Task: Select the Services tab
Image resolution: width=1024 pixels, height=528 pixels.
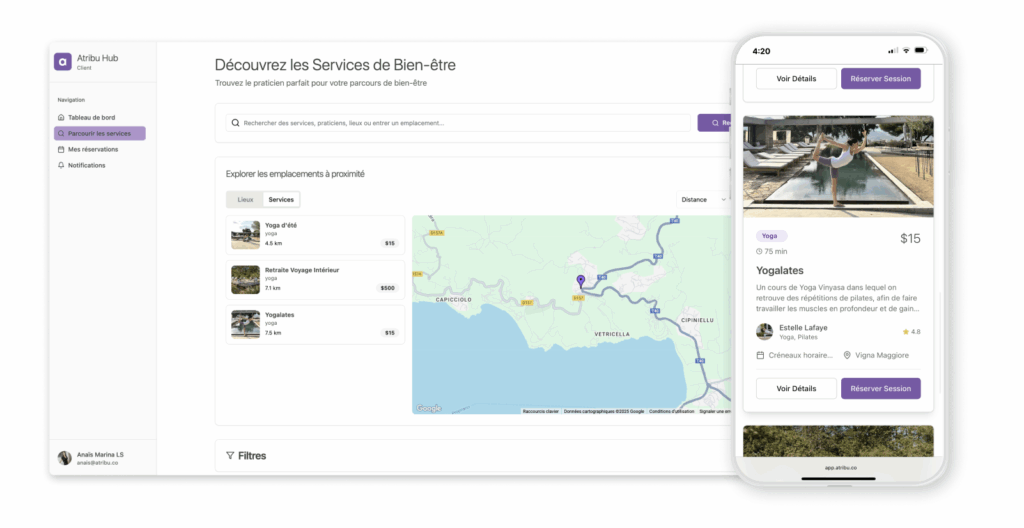Action: click(x=281, y=199)
